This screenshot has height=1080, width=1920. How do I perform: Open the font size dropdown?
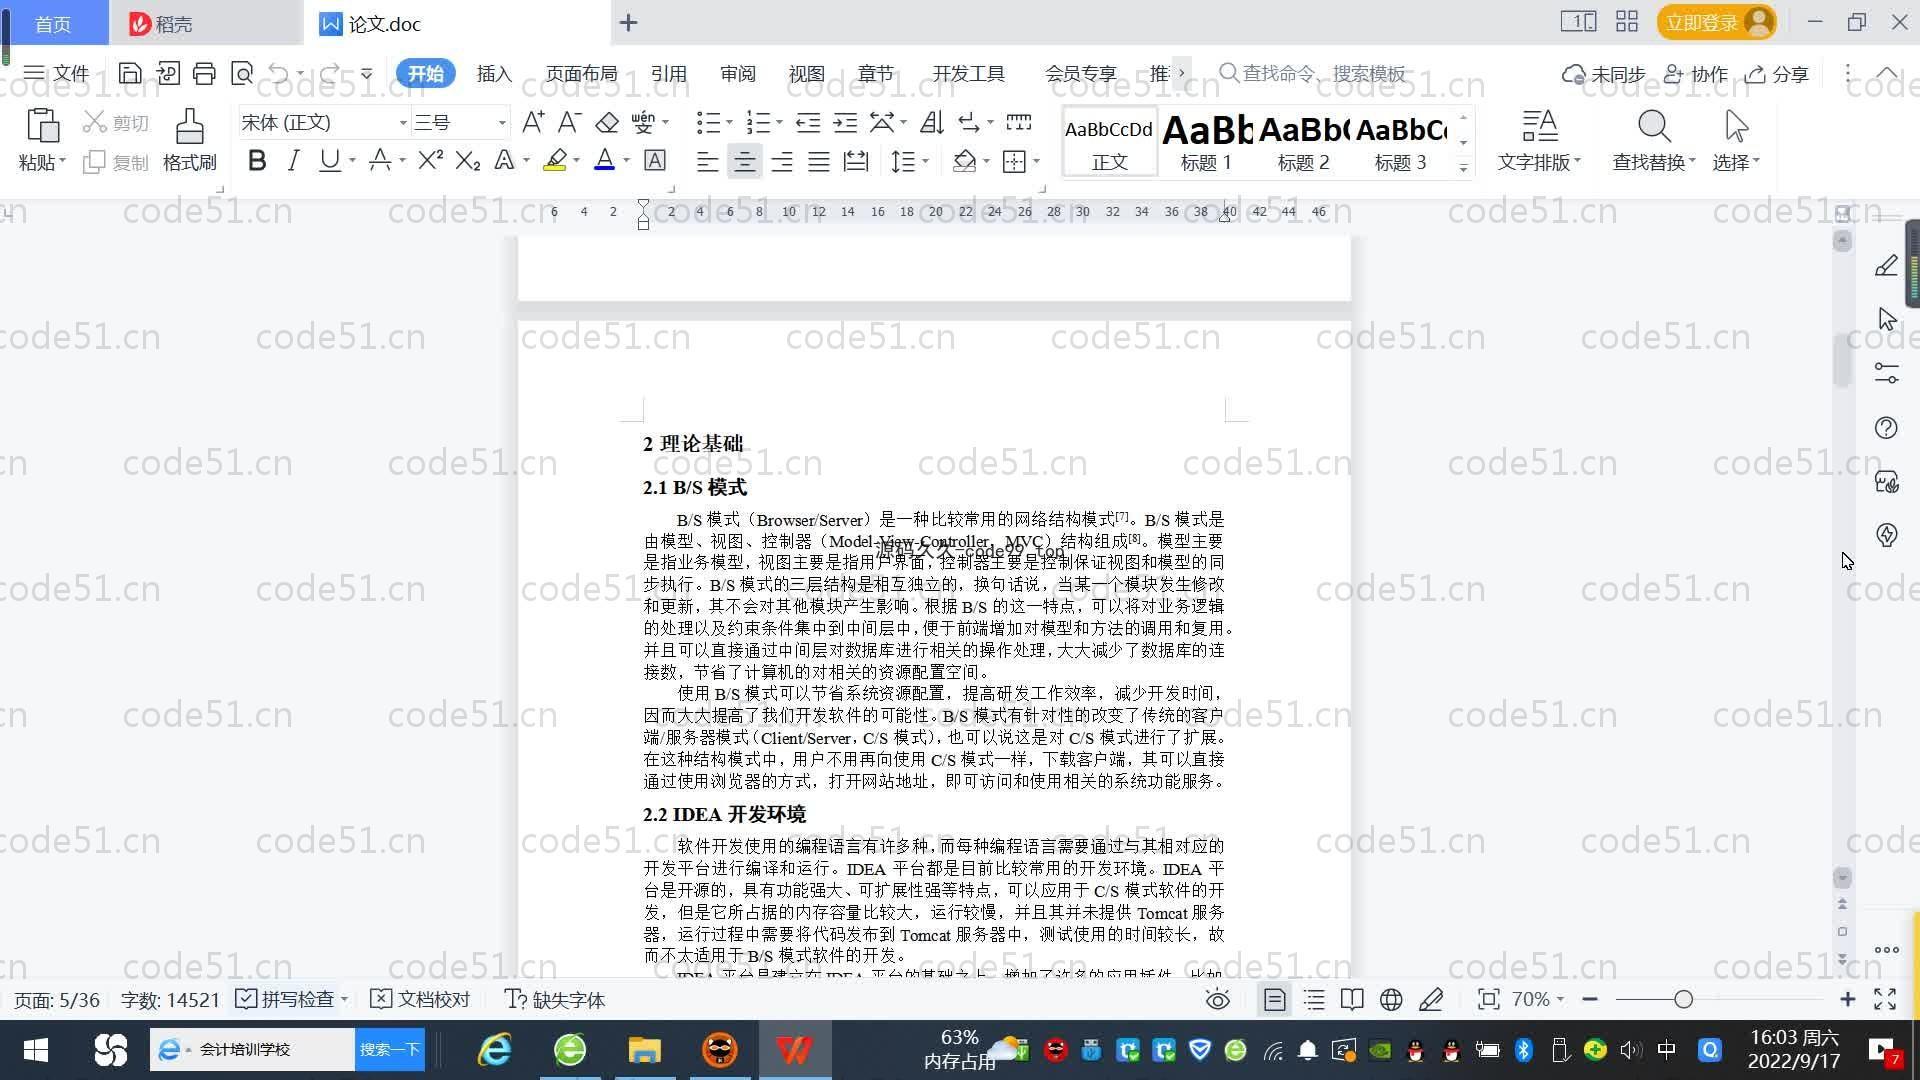[502, 123]
